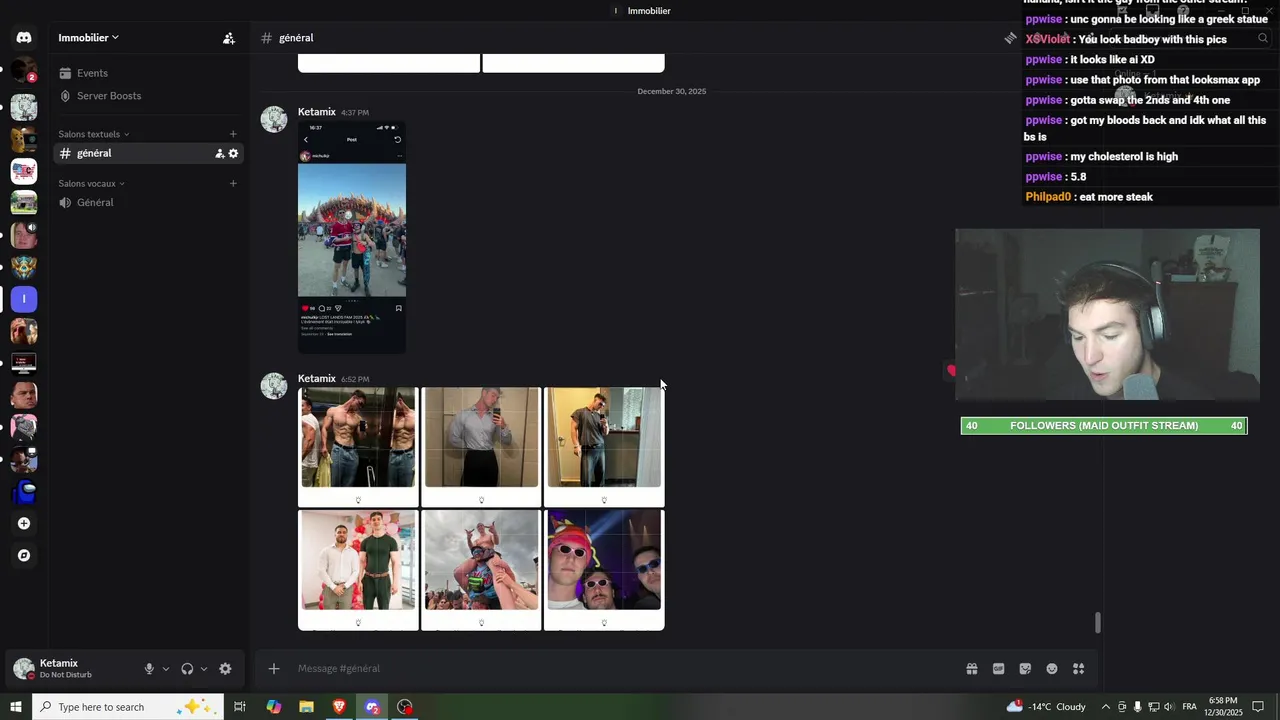The image size is (1280, 720).
Task: Click chat scrollbar thumb
Action: 1098,623
